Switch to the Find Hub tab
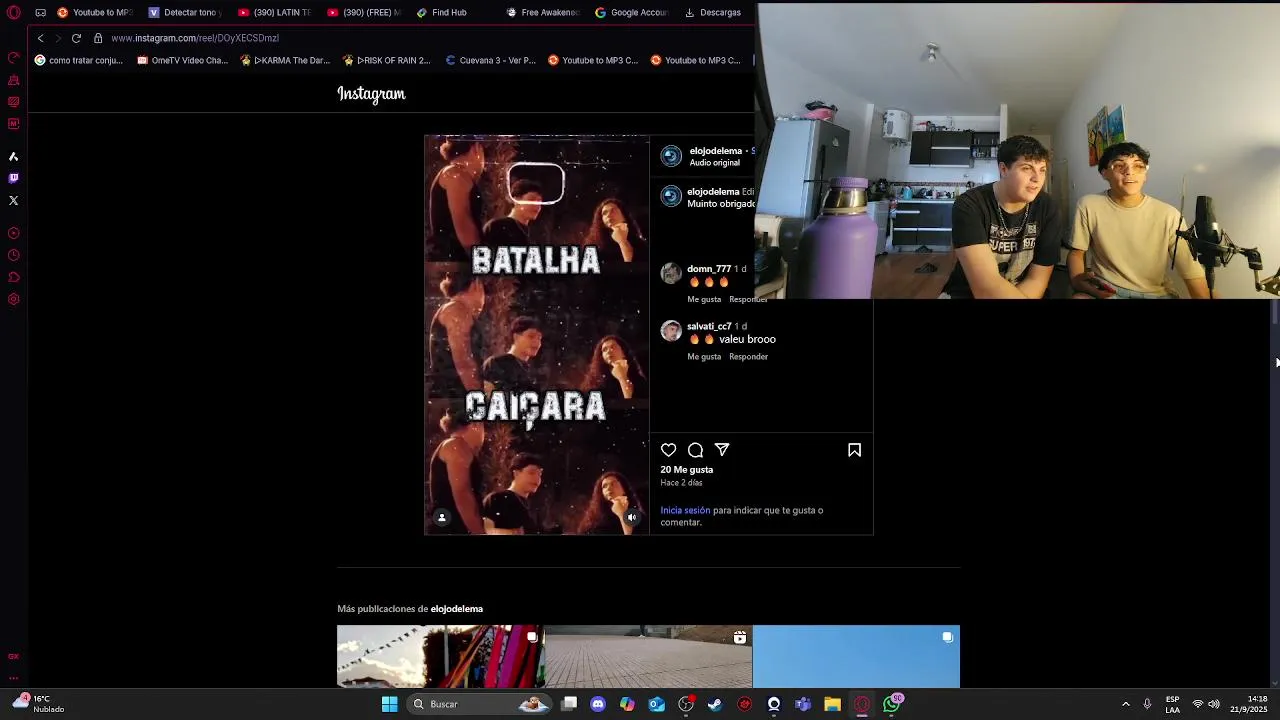The height and width of the screenshot is (720, 1280). click(443, 12)
